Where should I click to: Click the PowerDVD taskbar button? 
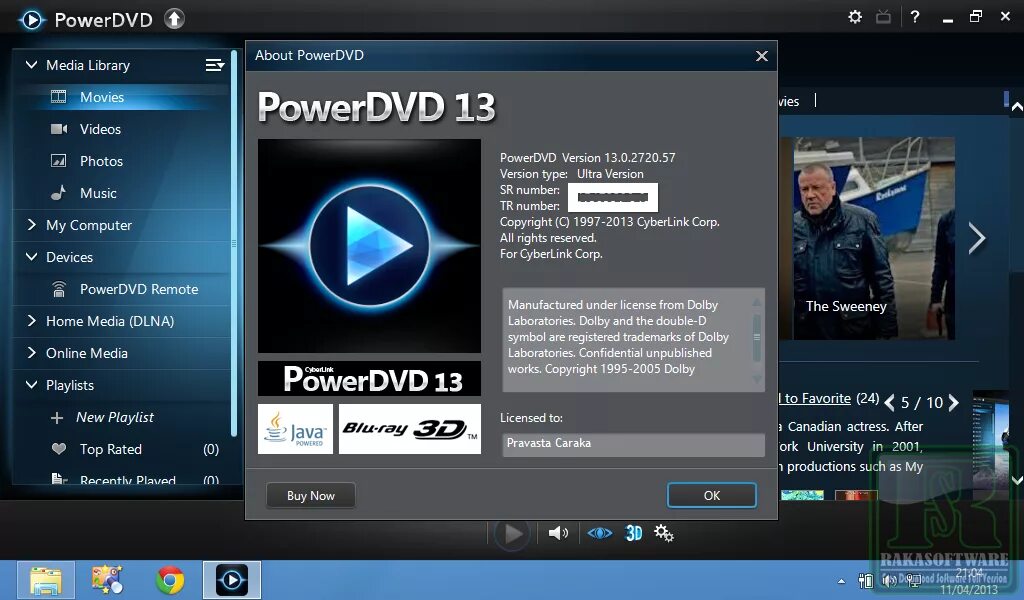click(x=232, y=580)
